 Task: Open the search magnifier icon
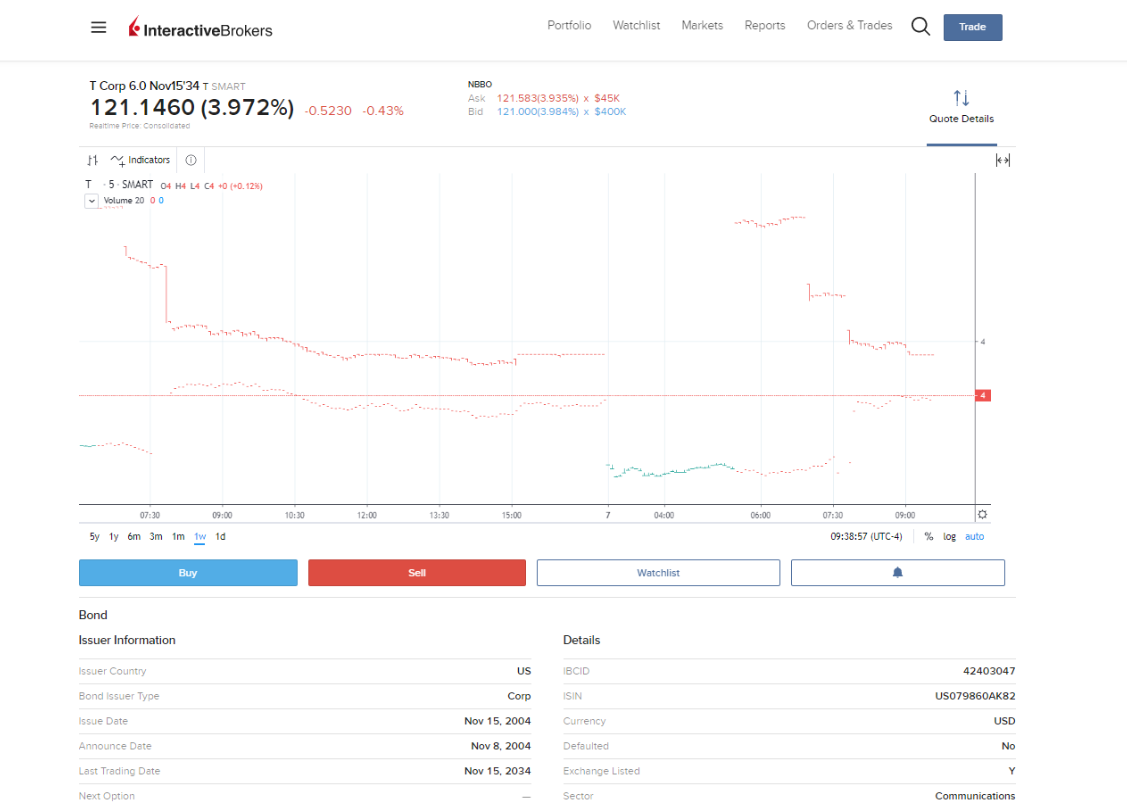[x=920, y=27]
